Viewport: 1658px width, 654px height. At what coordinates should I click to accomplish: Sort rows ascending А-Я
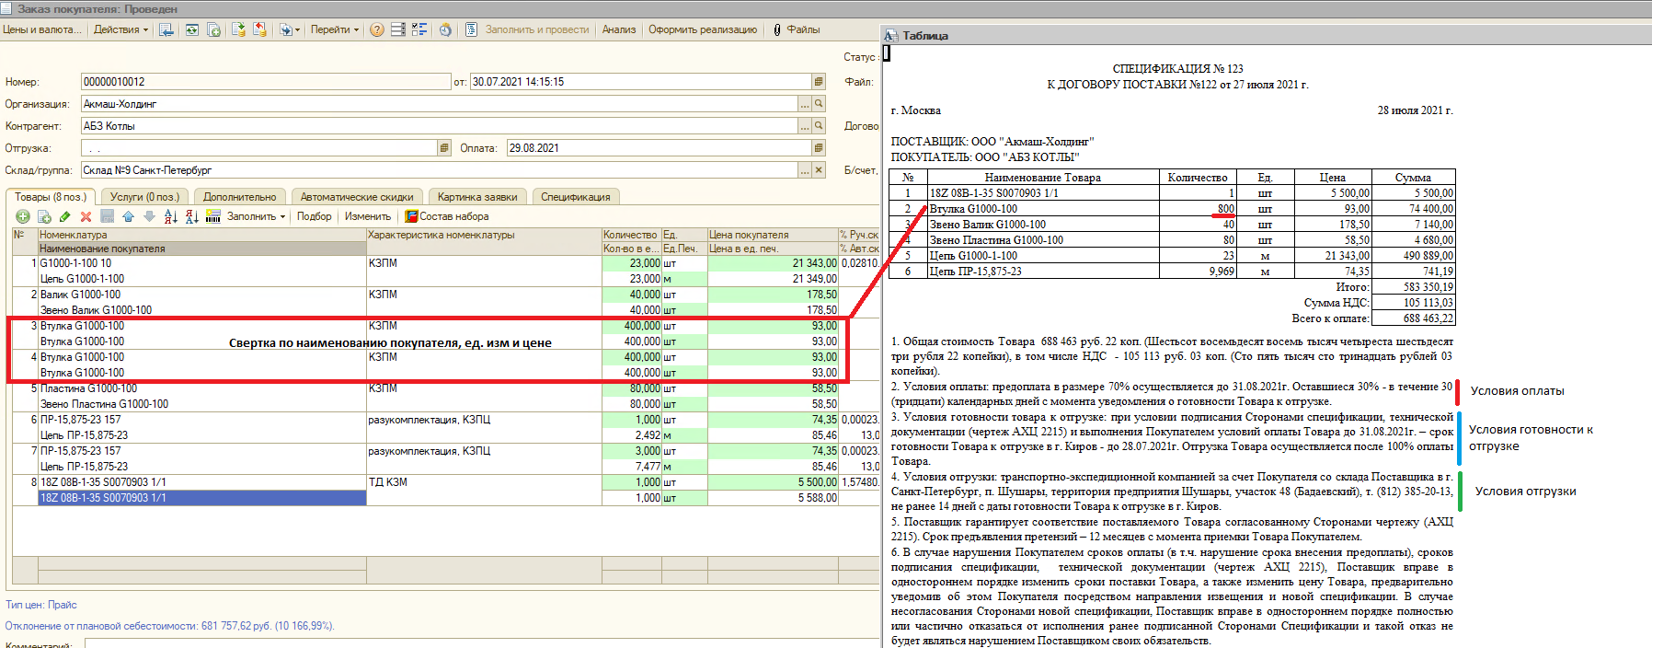point(170,216)
